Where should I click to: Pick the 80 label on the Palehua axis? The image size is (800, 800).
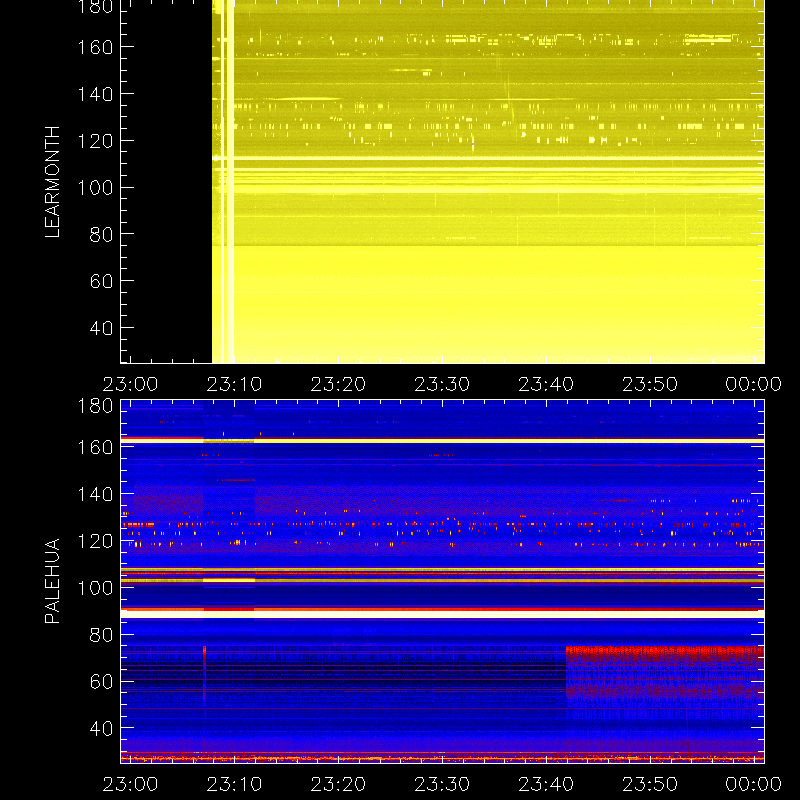click(x=101, y=635)
